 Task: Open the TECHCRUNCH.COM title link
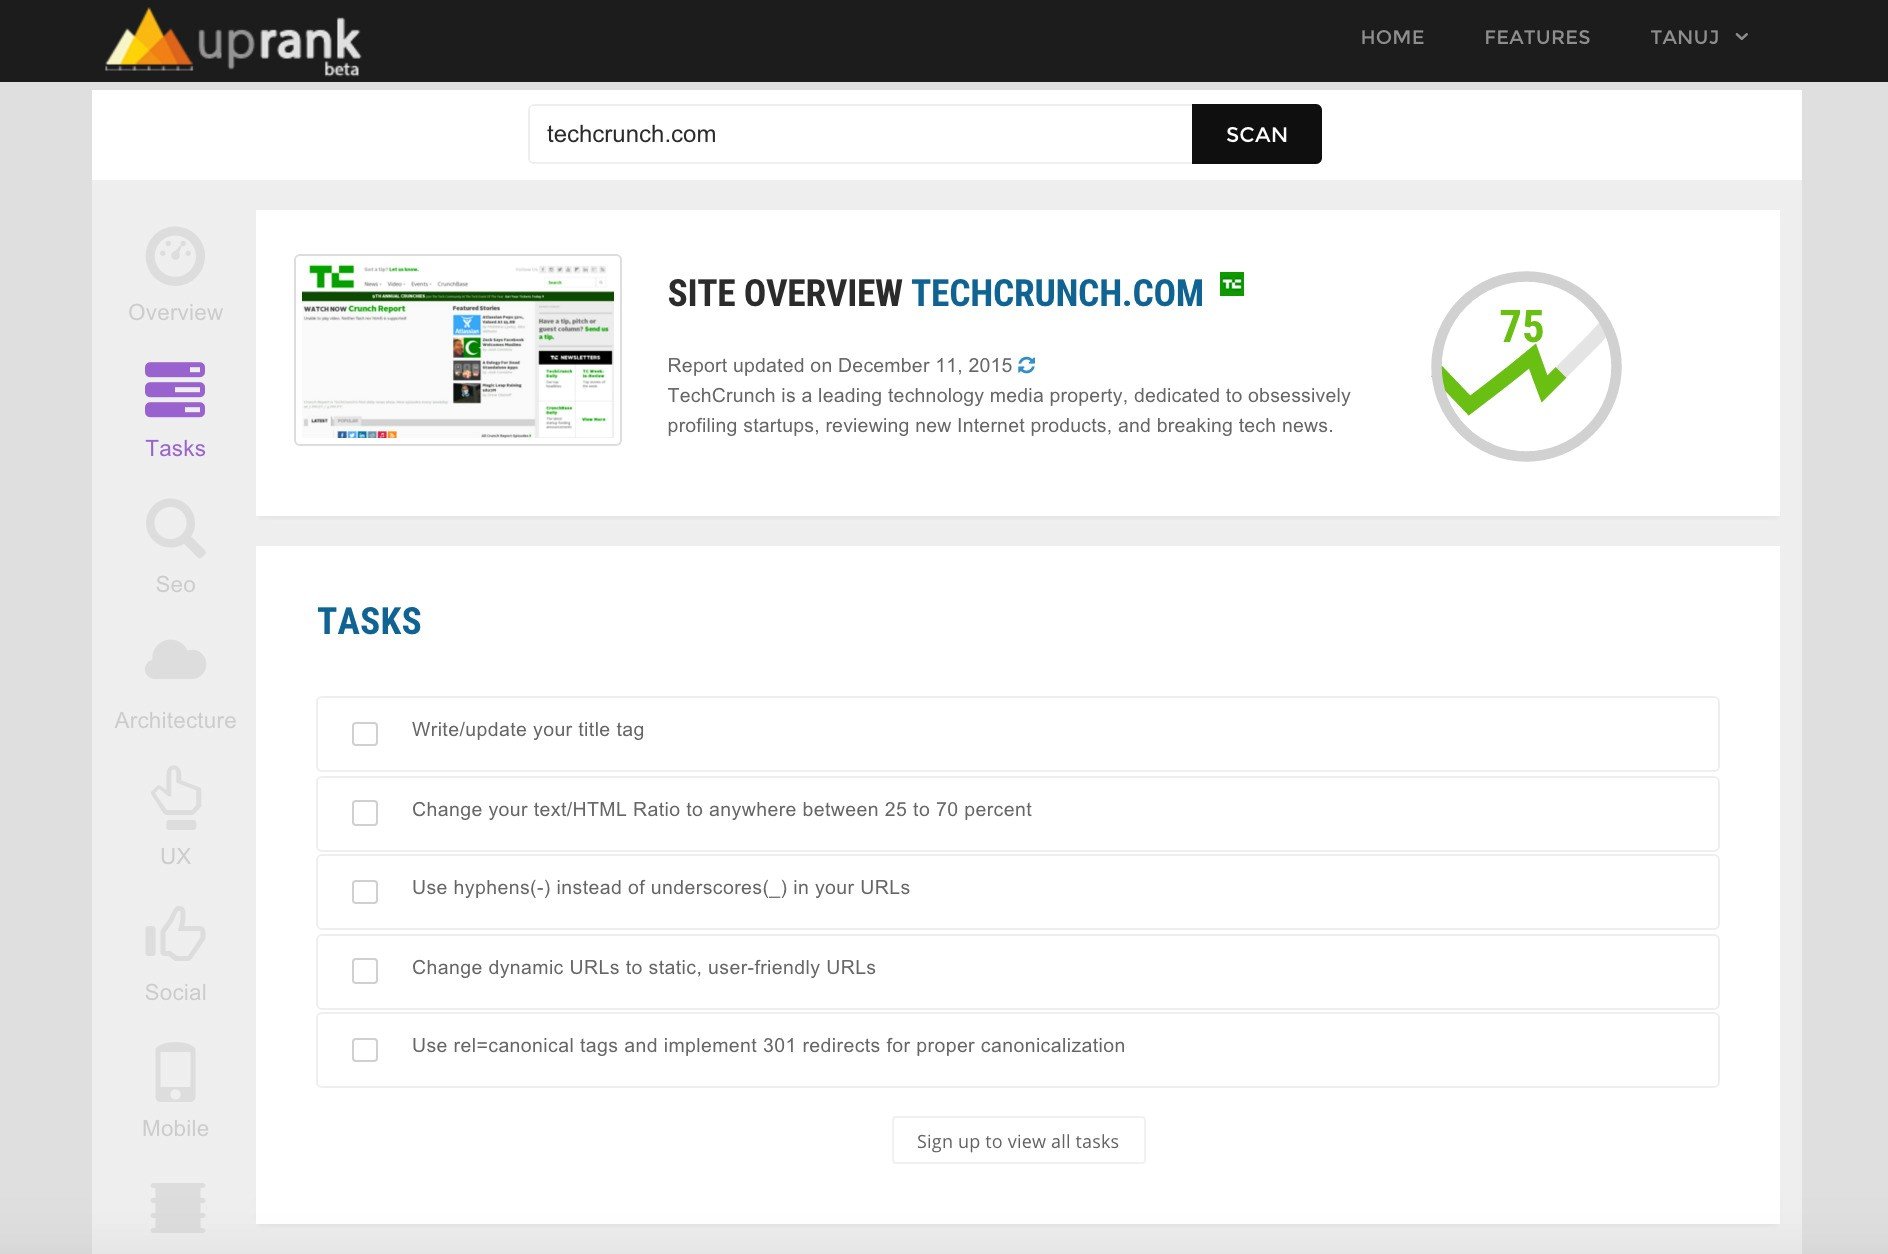pos(1057,293)
